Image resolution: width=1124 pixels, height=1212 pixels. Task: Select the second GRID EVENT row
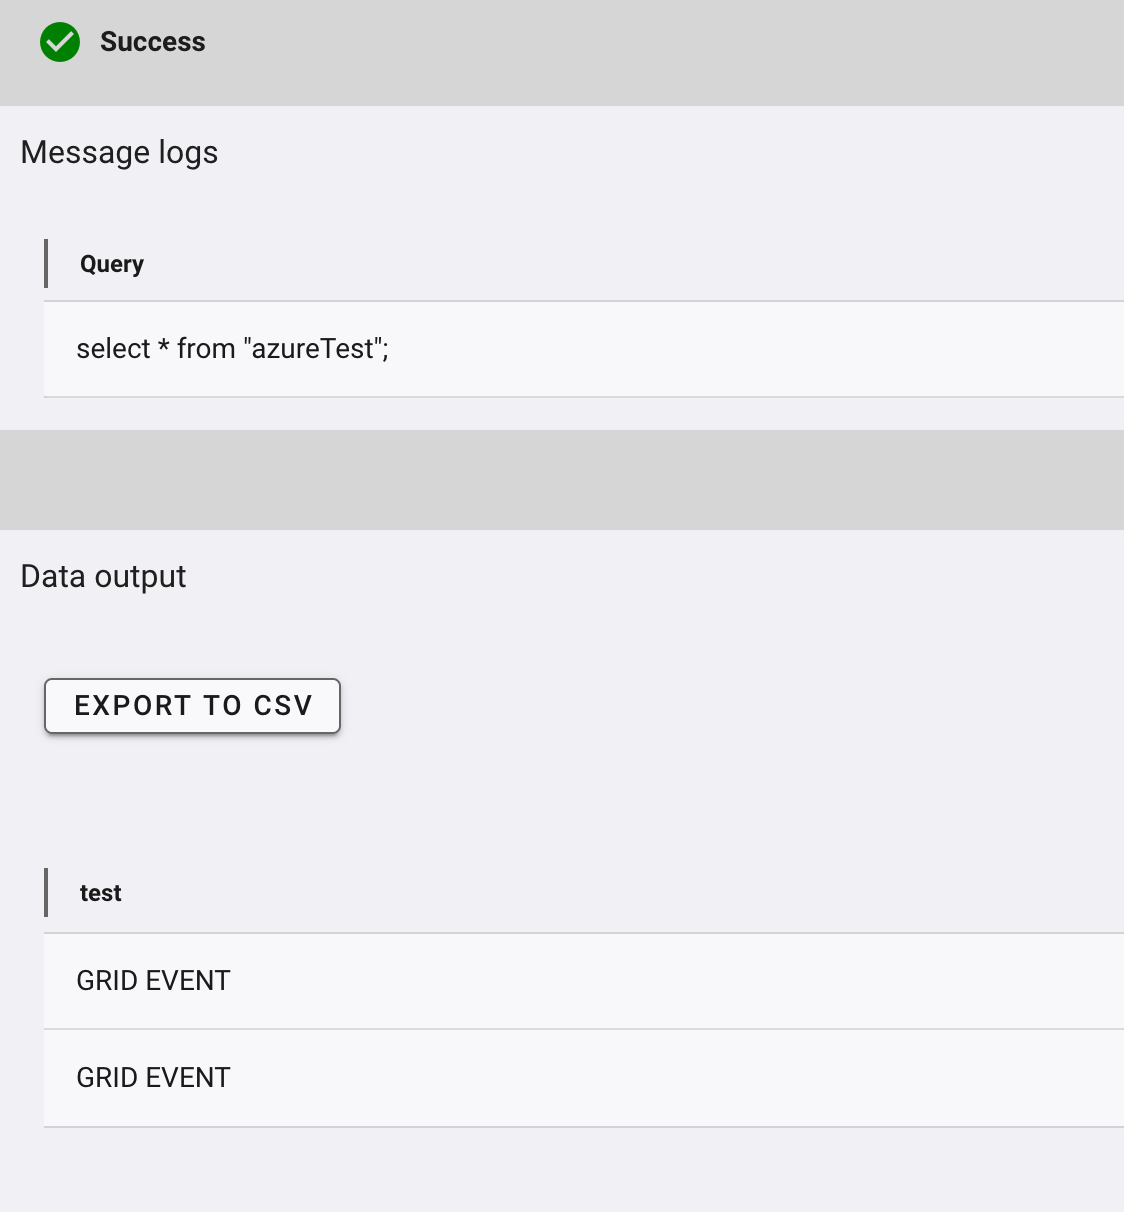coord(580,1078)
